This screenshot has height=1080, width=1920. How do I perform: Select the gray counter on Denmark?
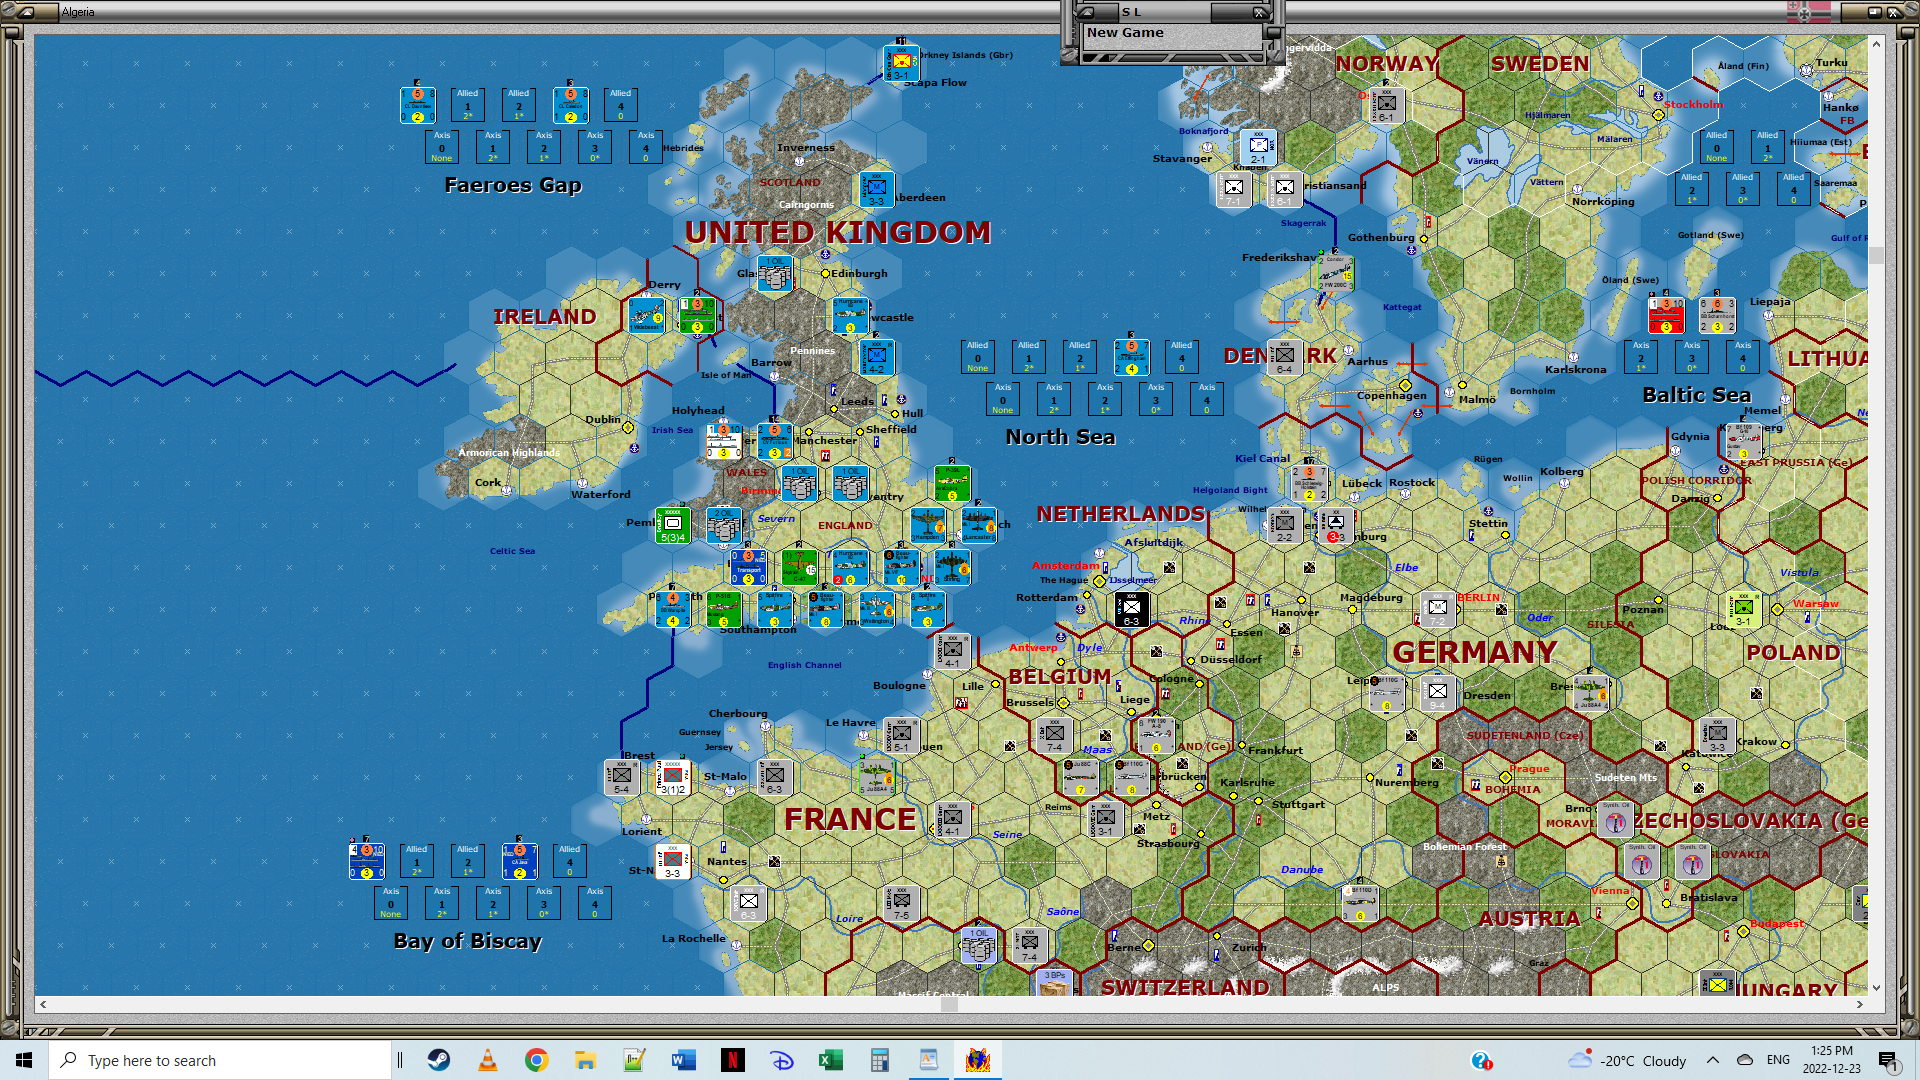(x=1284, y=357)
